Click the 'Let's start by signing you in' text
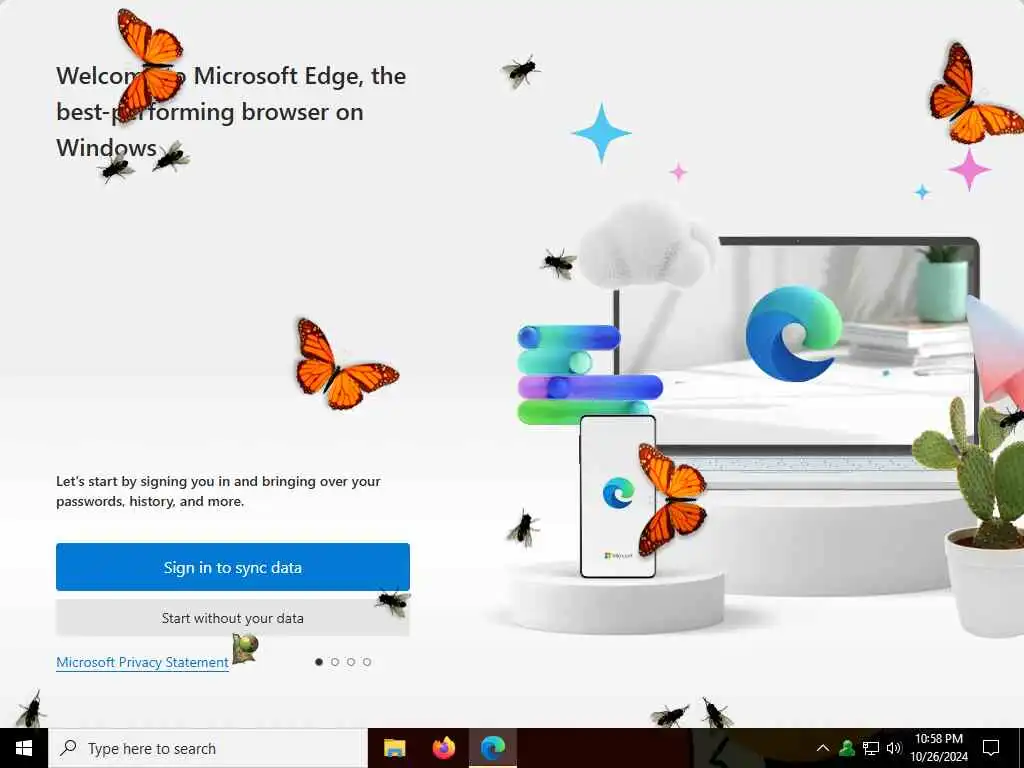 click(218, 491)
